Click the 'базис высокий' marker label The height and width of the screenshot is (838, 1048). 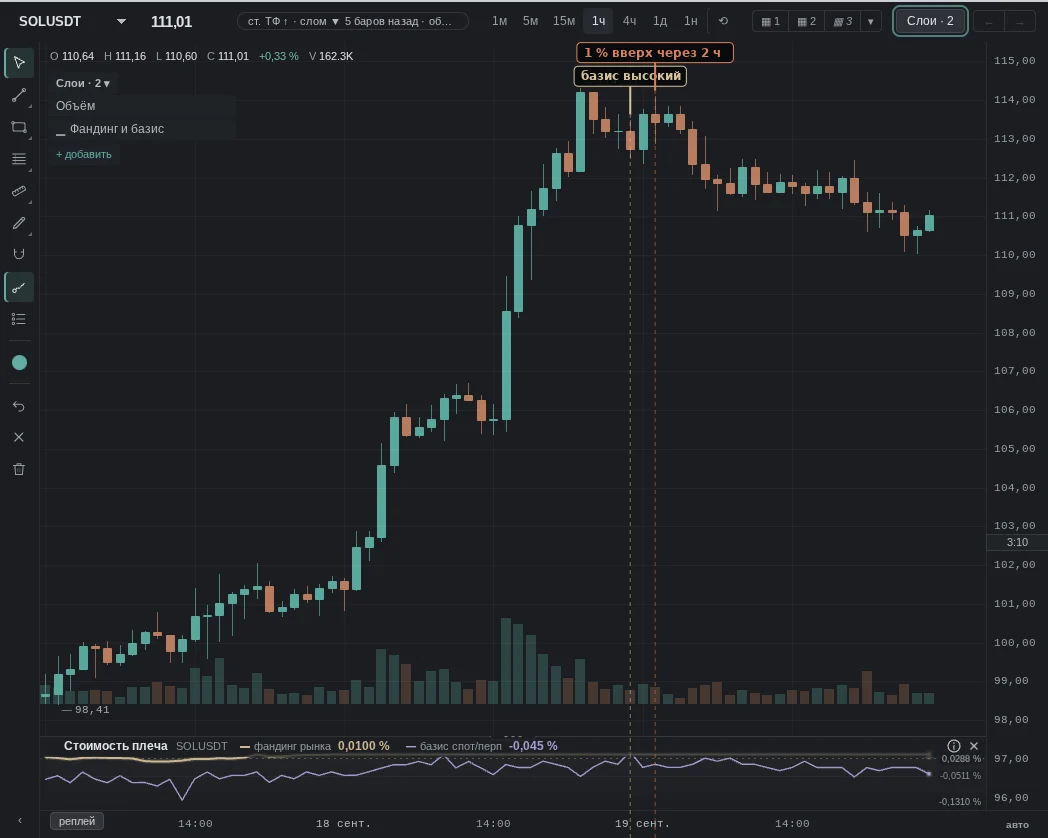click(x=630, y=76)
